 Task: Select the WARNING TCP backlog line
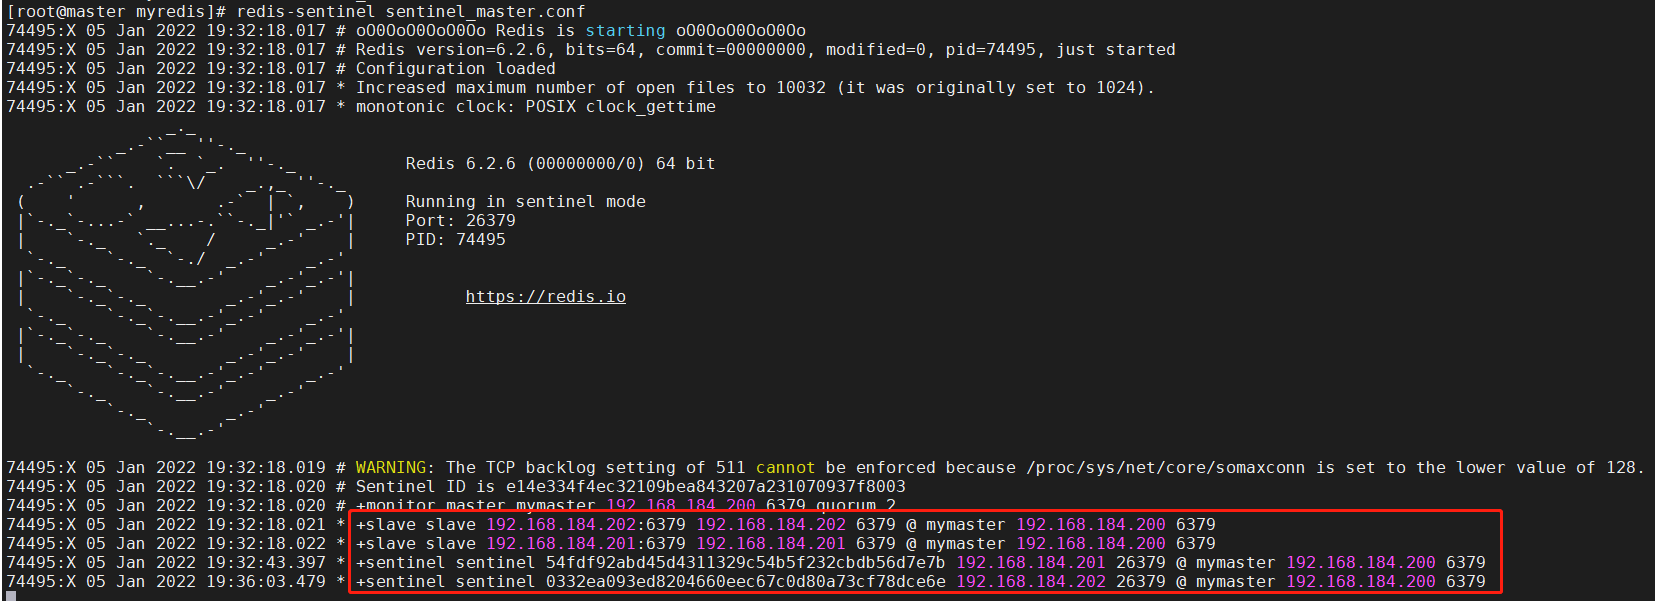pos(826,467)
